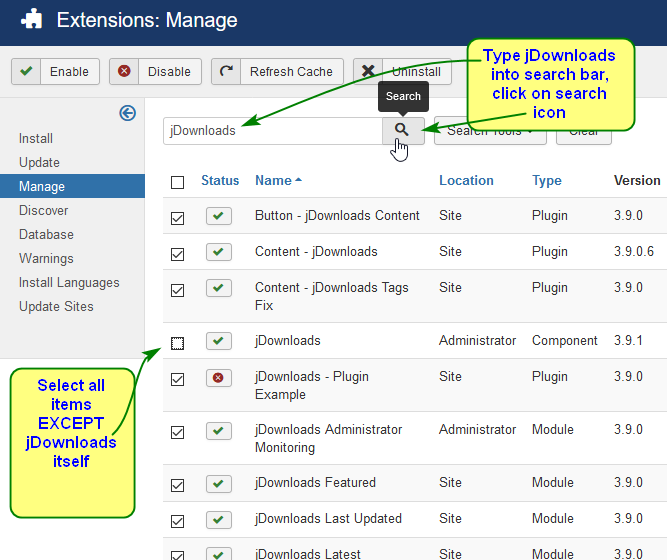667x560 pixels.
Task: Toggle status icon of jDownloads Featured
Action: 219,484
